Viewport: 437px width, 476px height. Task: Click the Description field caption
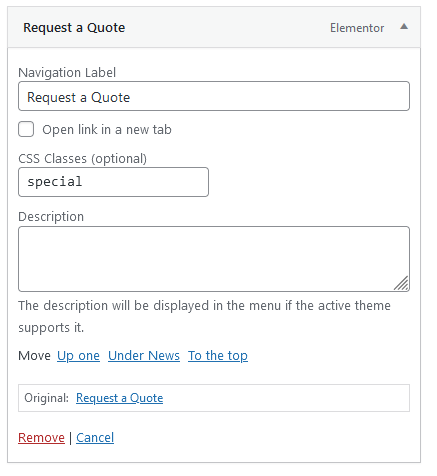pos(51,217)
